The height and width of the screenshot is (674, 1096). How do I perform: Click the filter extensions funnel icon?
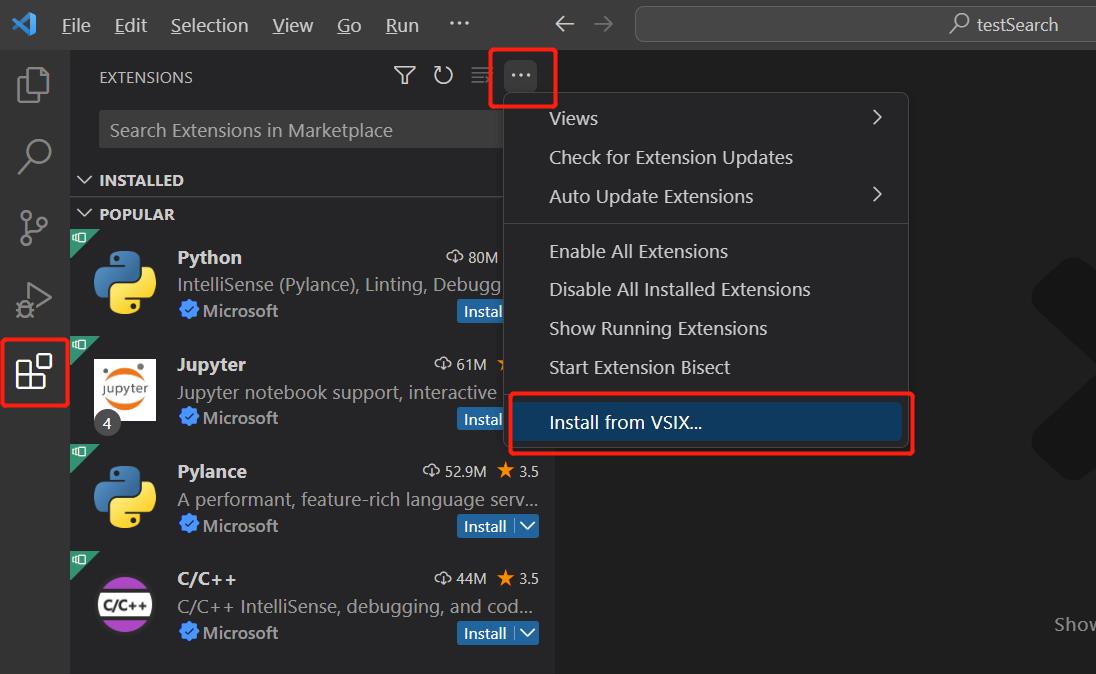click(405, 75)
